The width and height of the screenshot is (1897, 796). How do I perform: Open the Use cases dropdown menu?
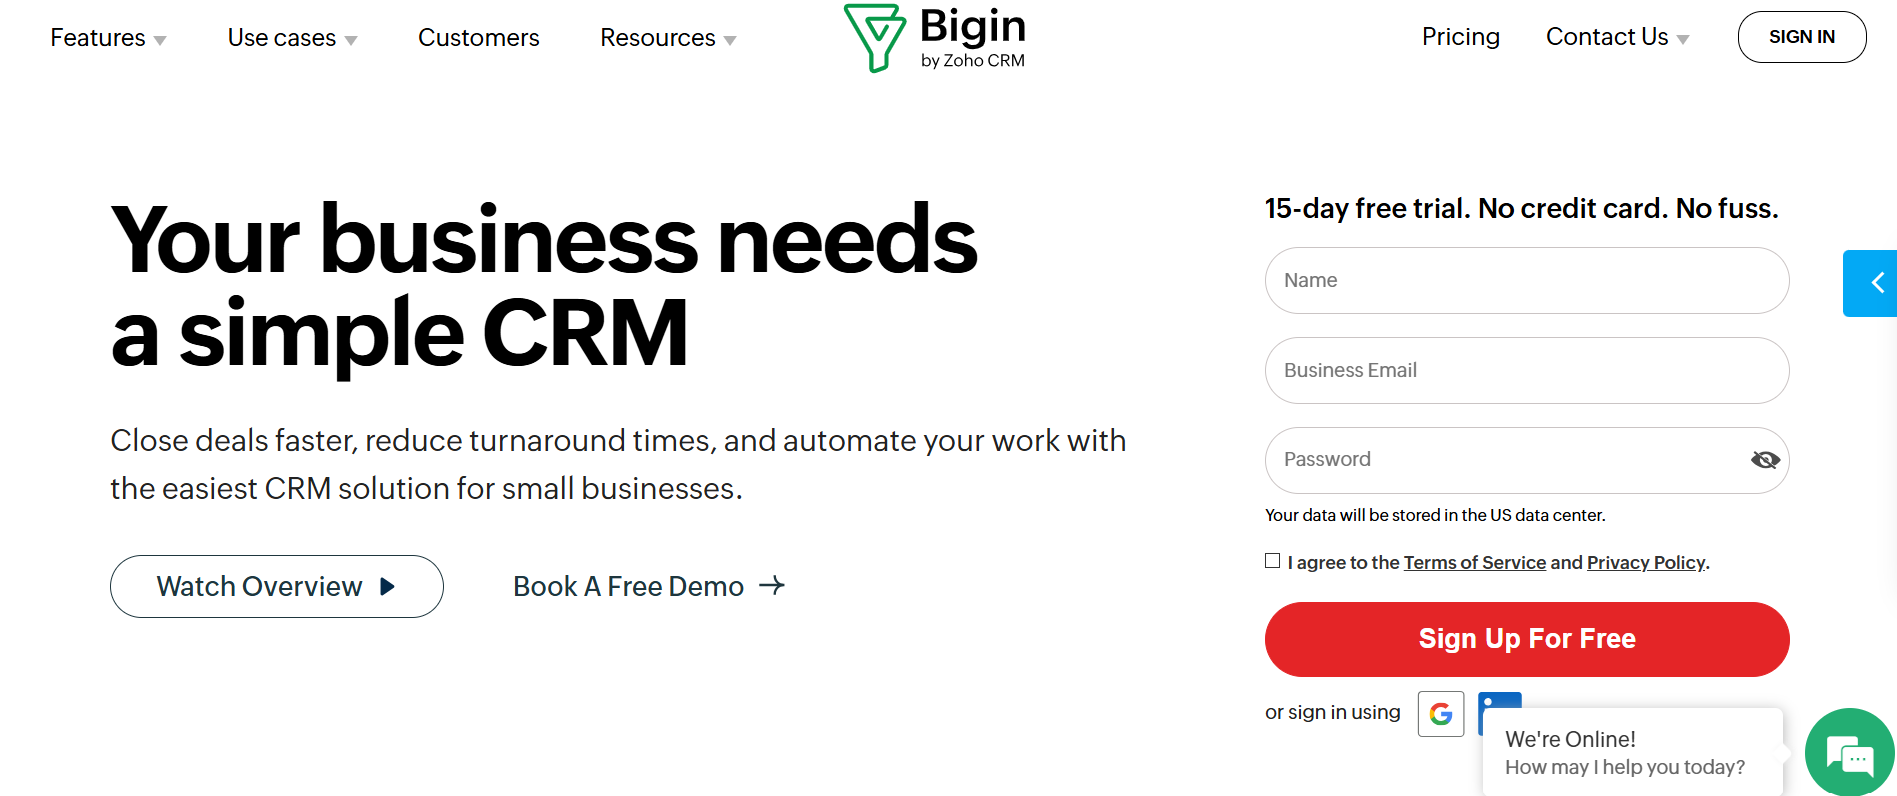click(292, 38)
